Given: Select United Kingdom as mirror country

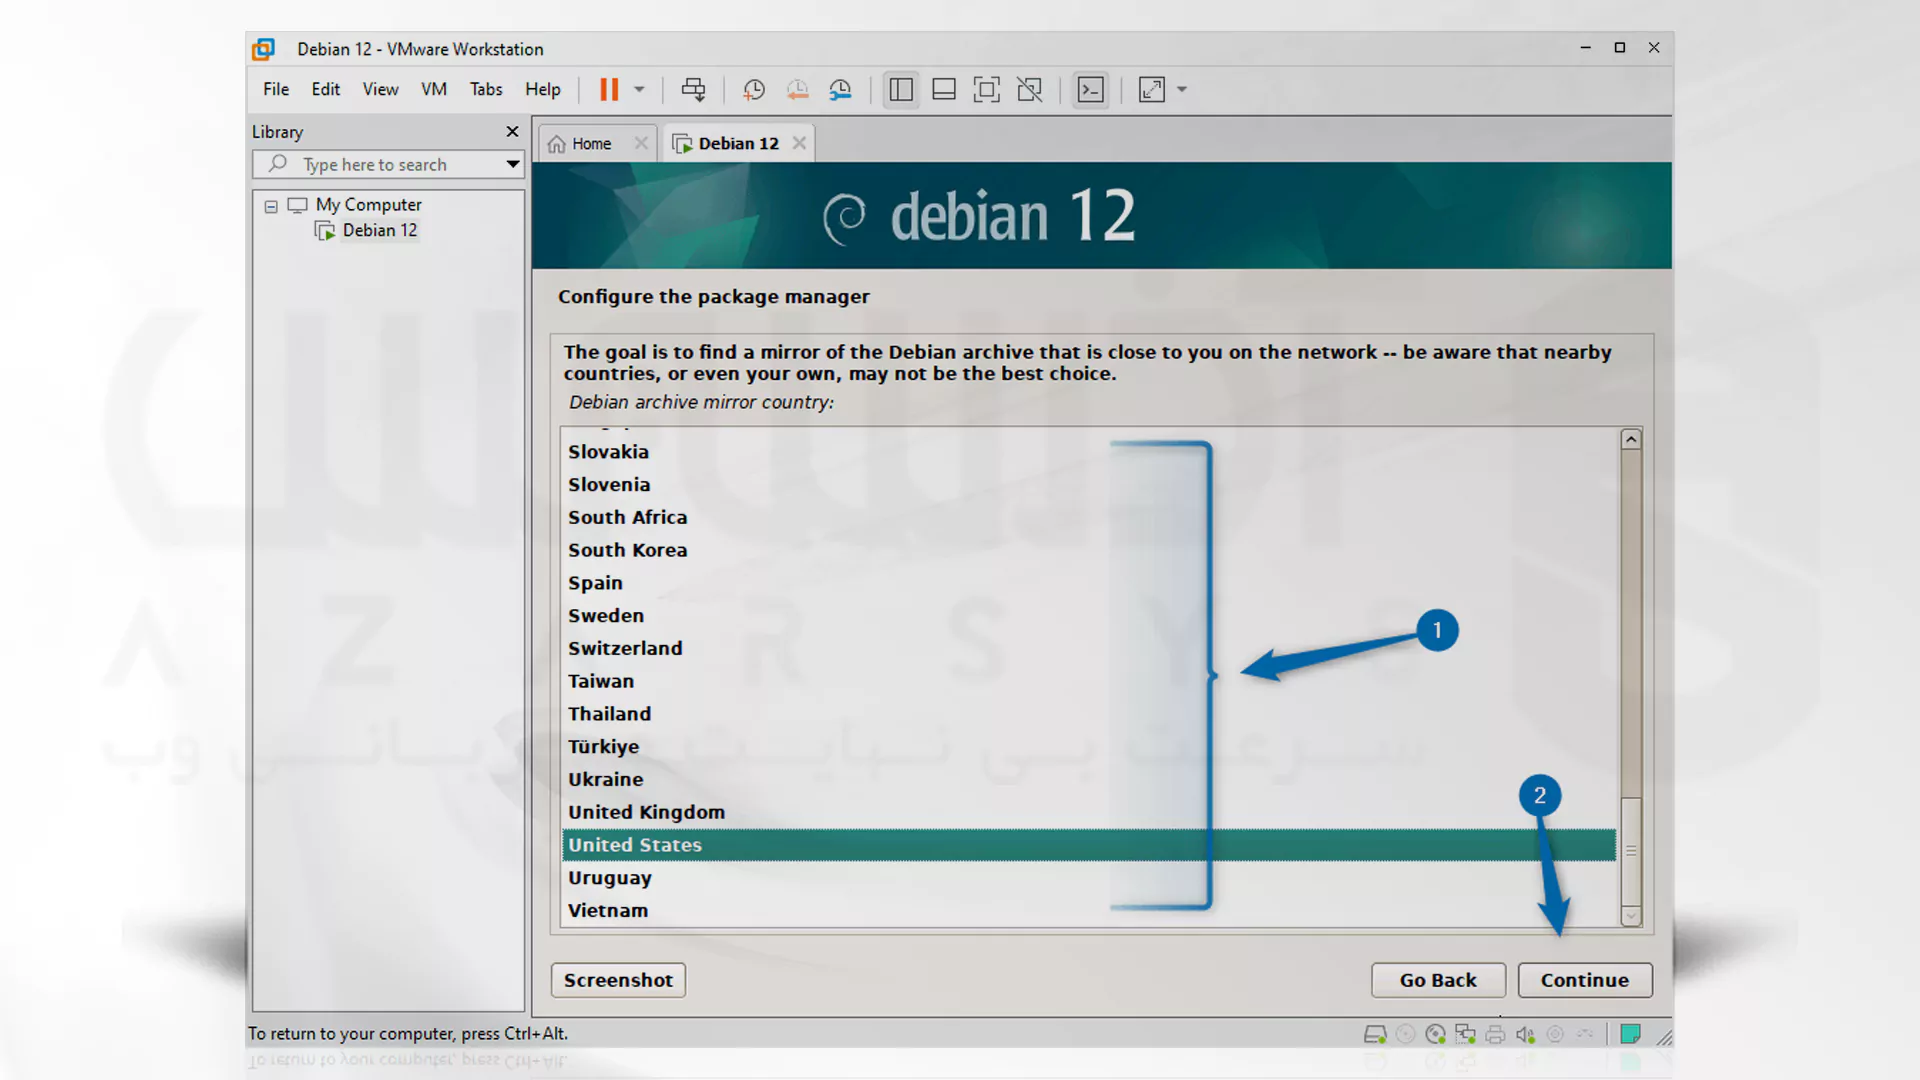Looking at the screenshot, I should 1088,813.
